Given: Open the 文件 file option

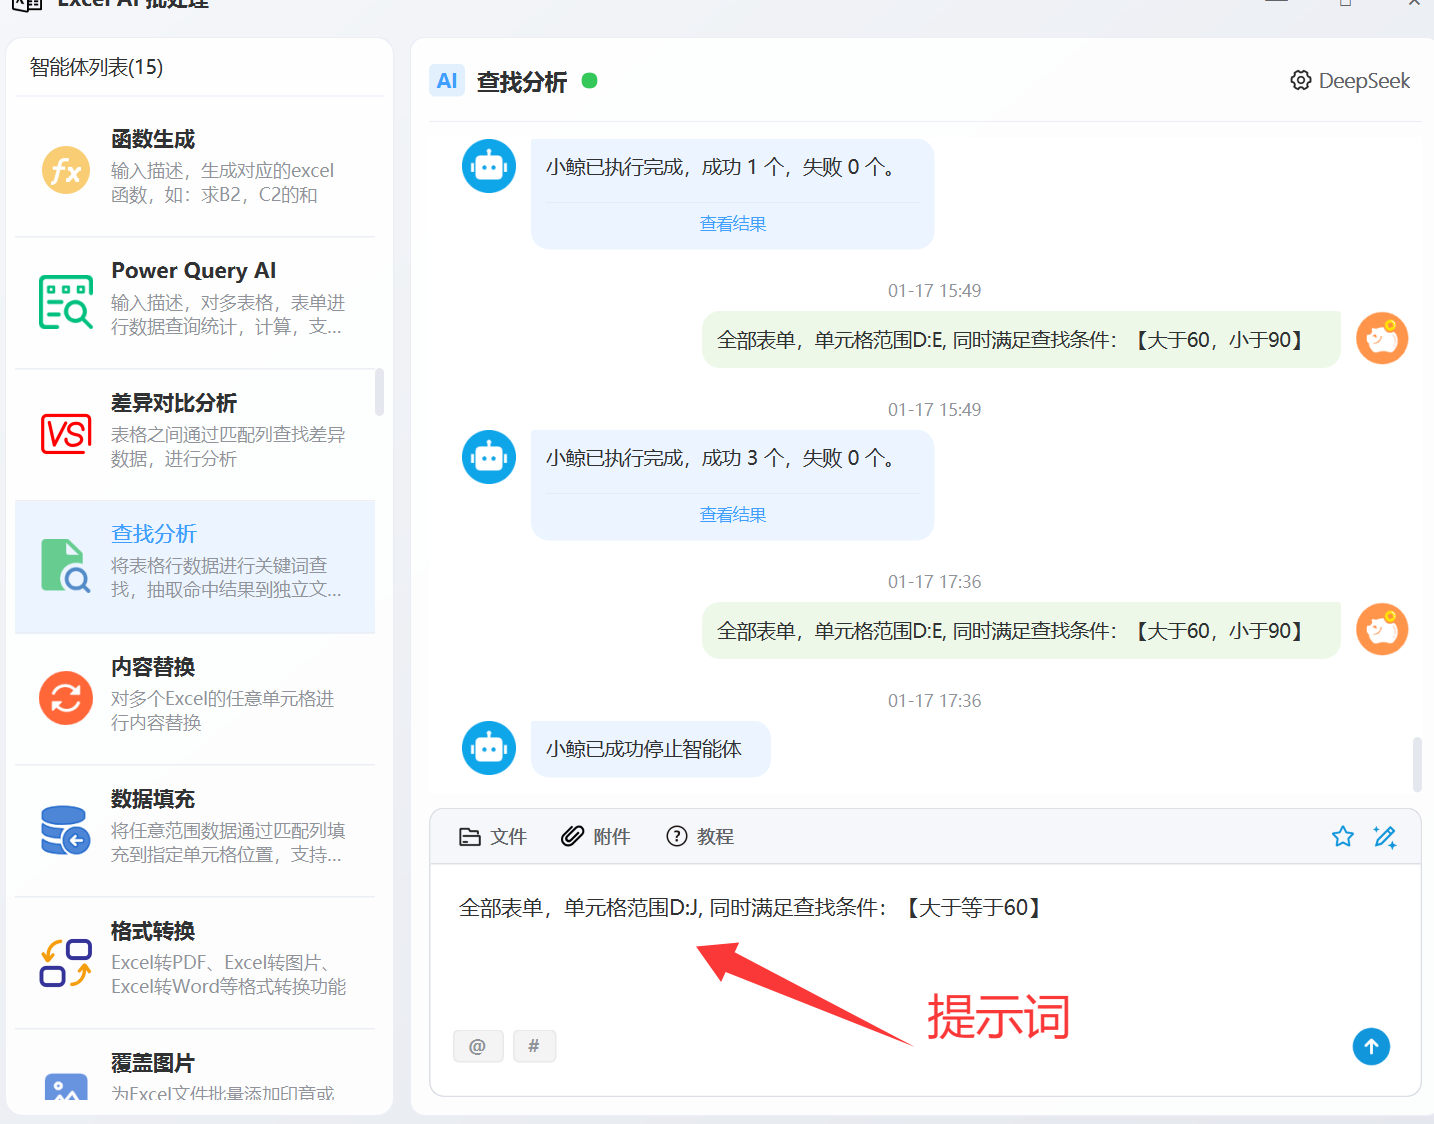Looking at the screenshot, I should [x=493, y=837].
